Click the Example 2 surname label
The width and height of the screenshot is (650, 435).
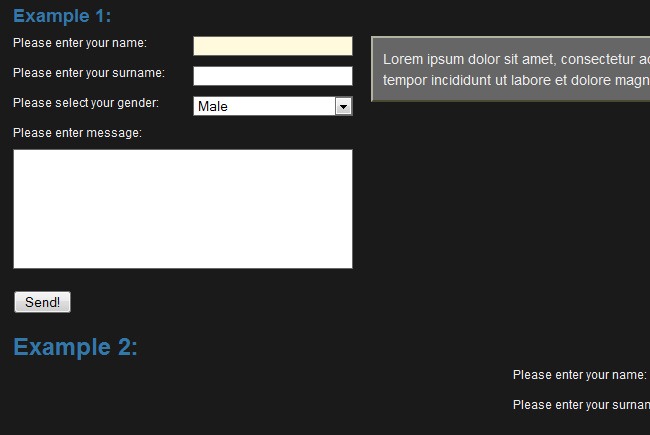(x=581, y=405)
